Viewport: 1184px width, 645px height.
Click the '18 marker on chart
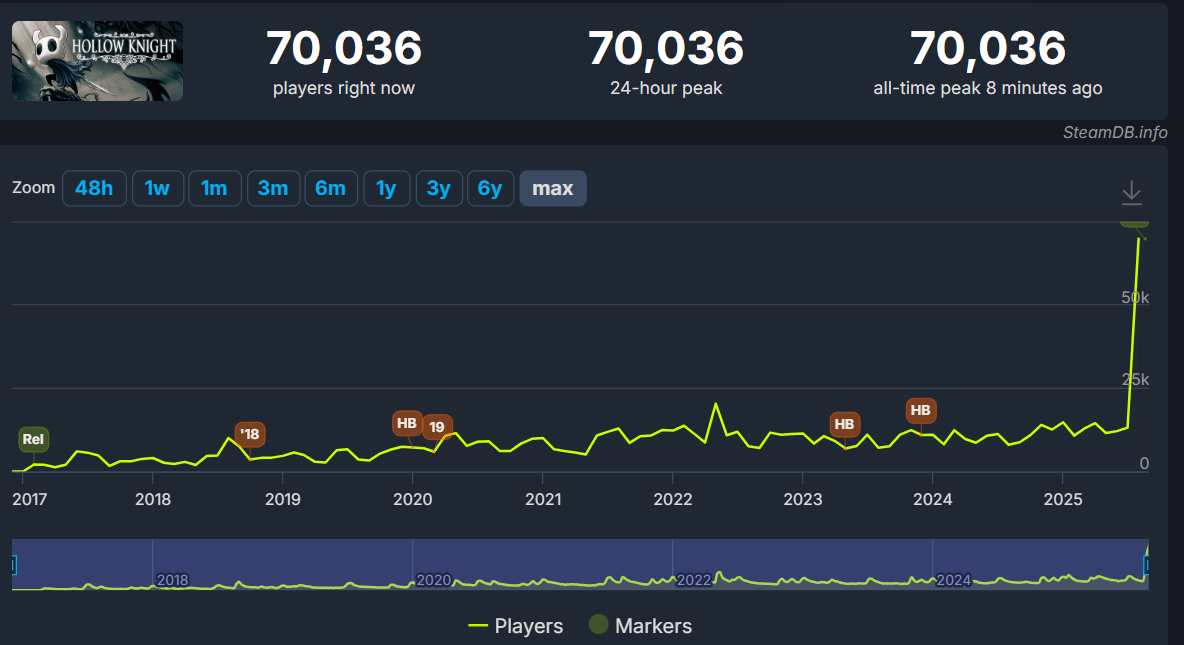(x=250, y=434)
